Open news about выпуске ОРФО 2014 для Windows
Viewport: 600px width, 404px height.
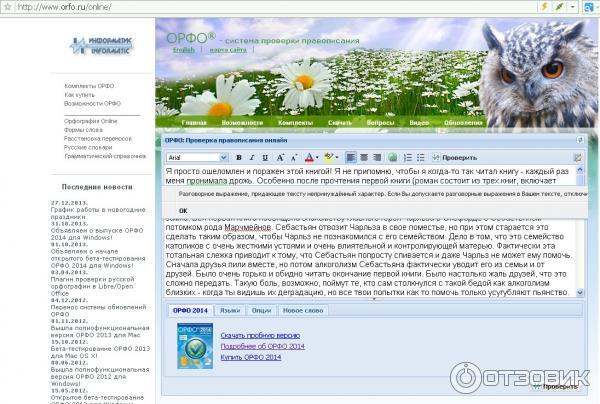[97, 234]
